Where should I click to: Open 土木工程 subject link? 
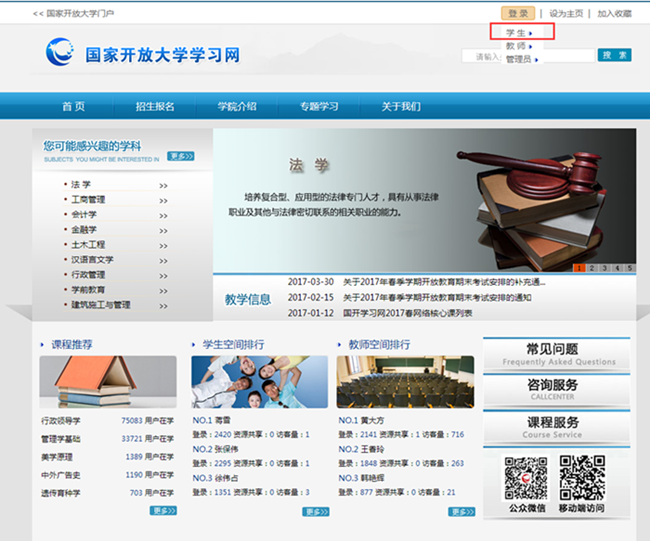[88, 245]
